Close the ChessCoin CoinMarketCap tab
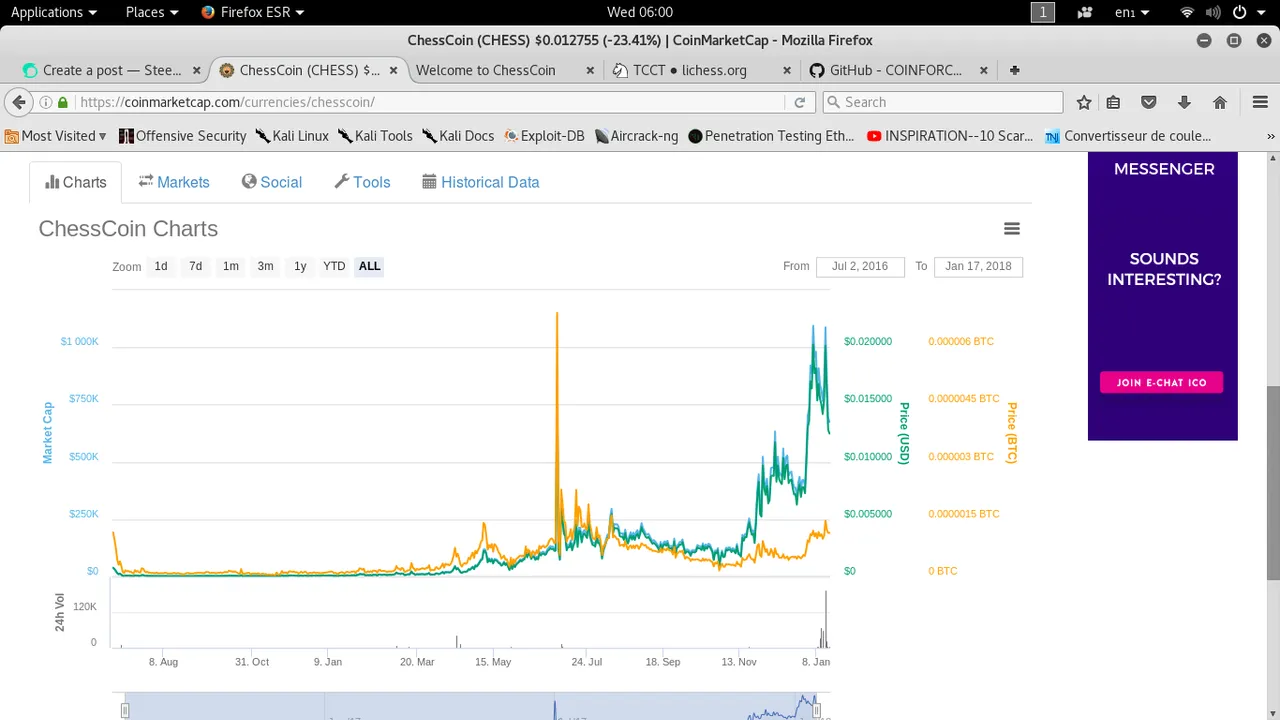The height and width of the screenshot is (720, 1280). click(395, 70)
